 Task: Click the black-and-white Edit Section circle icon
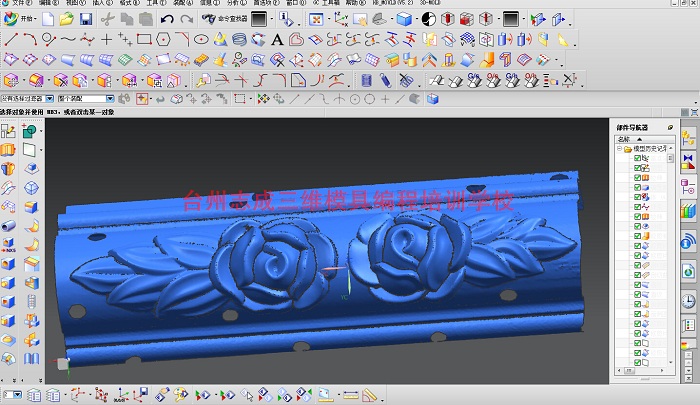pos(429,19)
